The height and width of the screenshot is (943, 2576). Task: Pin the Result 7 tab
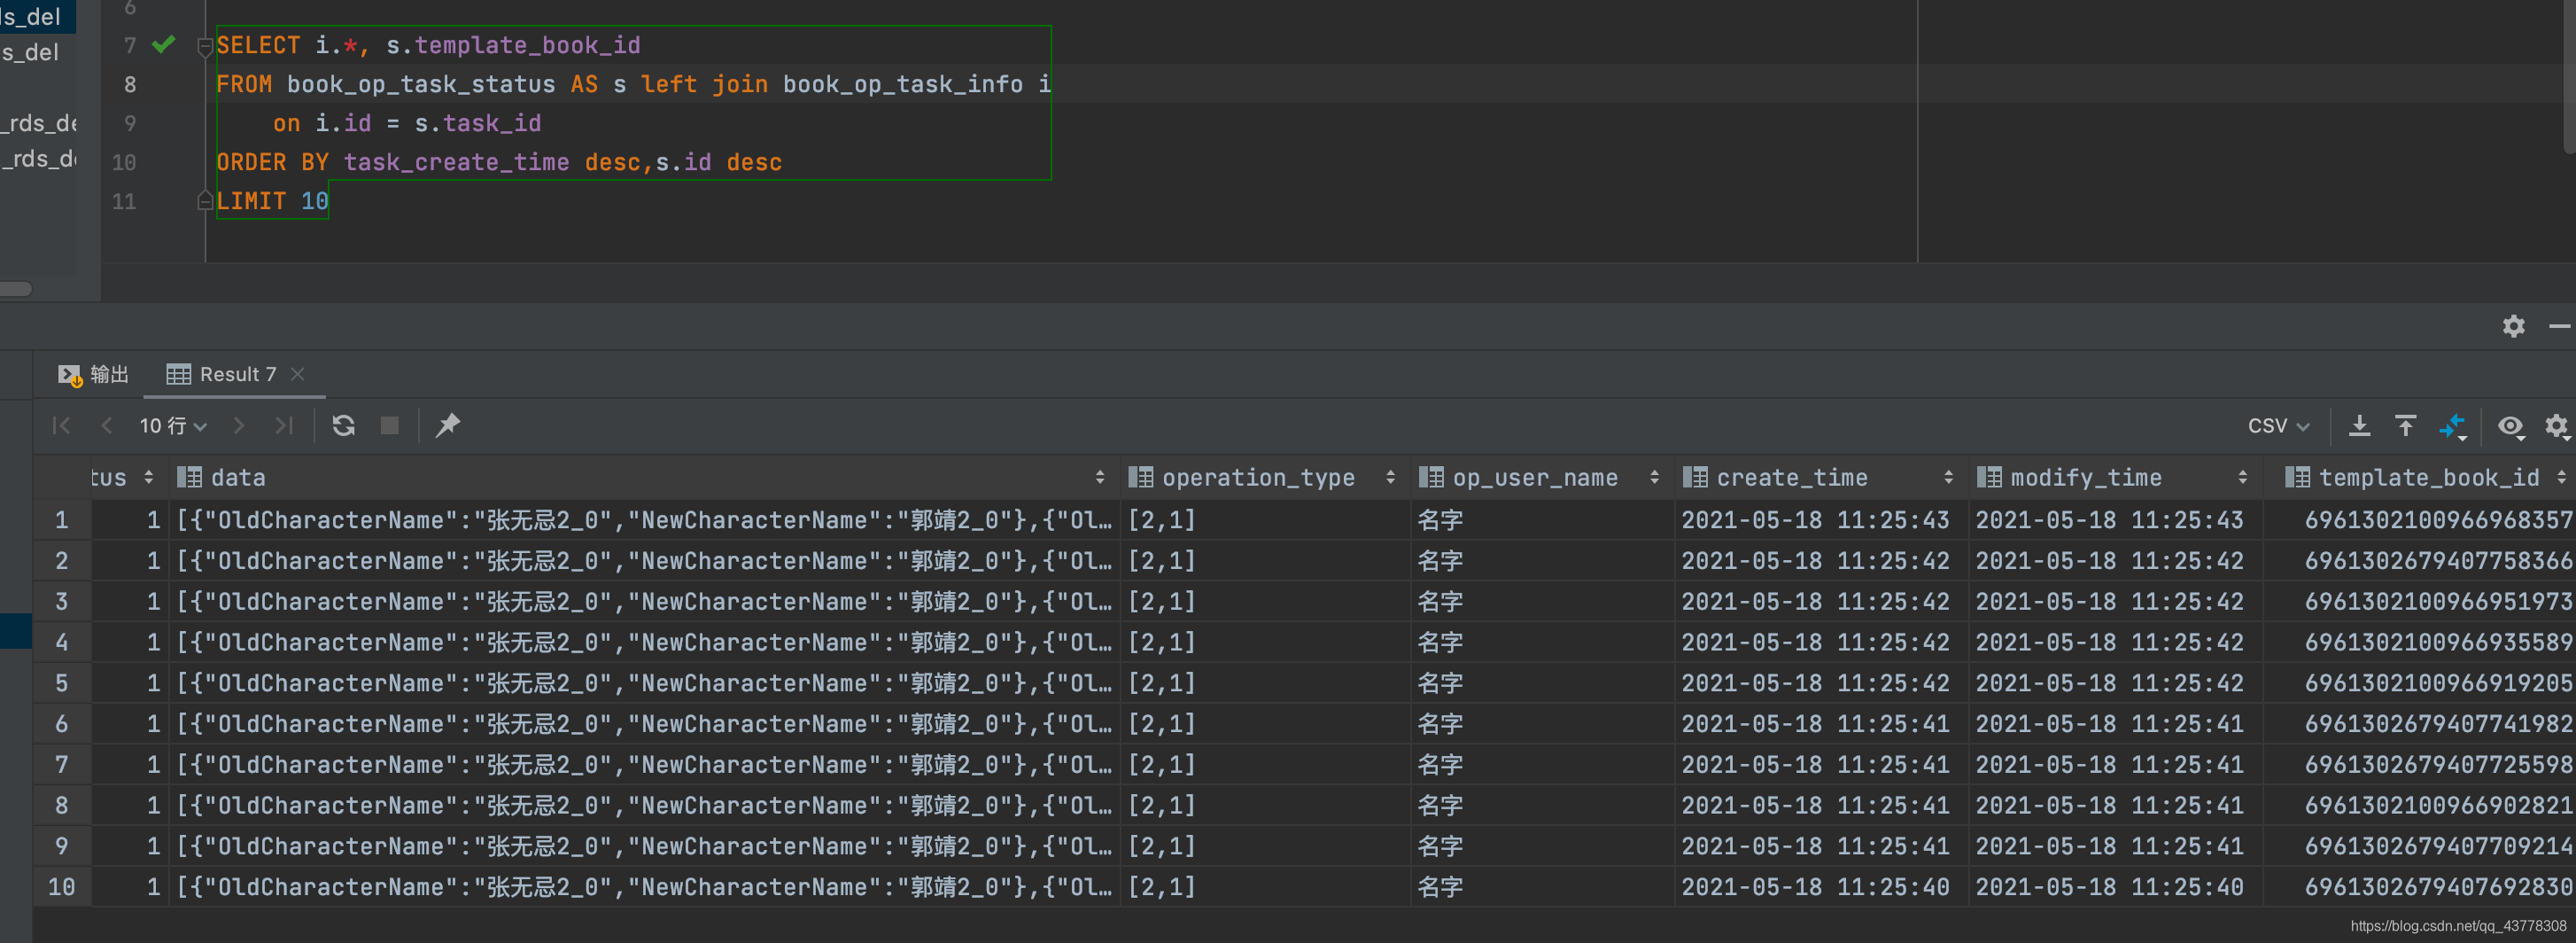448,426
